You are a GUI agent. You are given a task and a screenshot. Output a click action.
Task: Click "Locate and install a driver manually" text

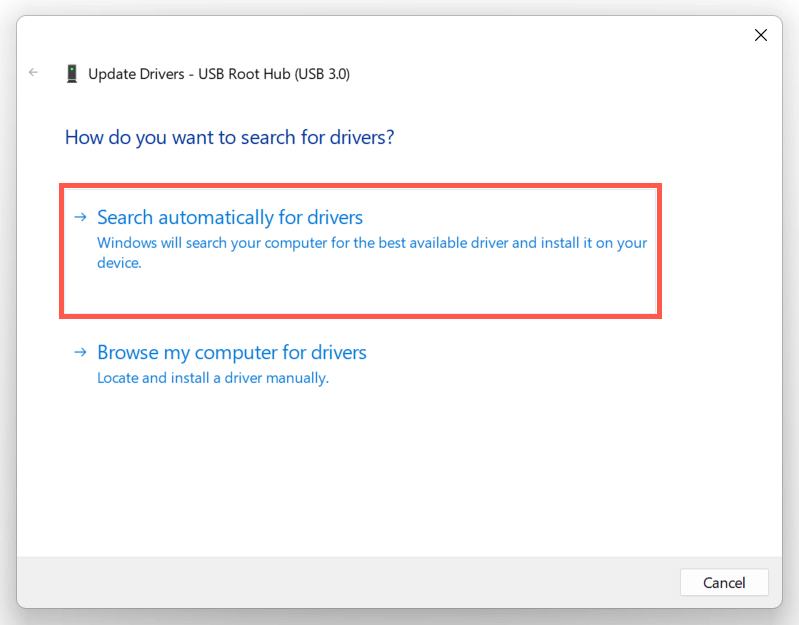[212, 378]
